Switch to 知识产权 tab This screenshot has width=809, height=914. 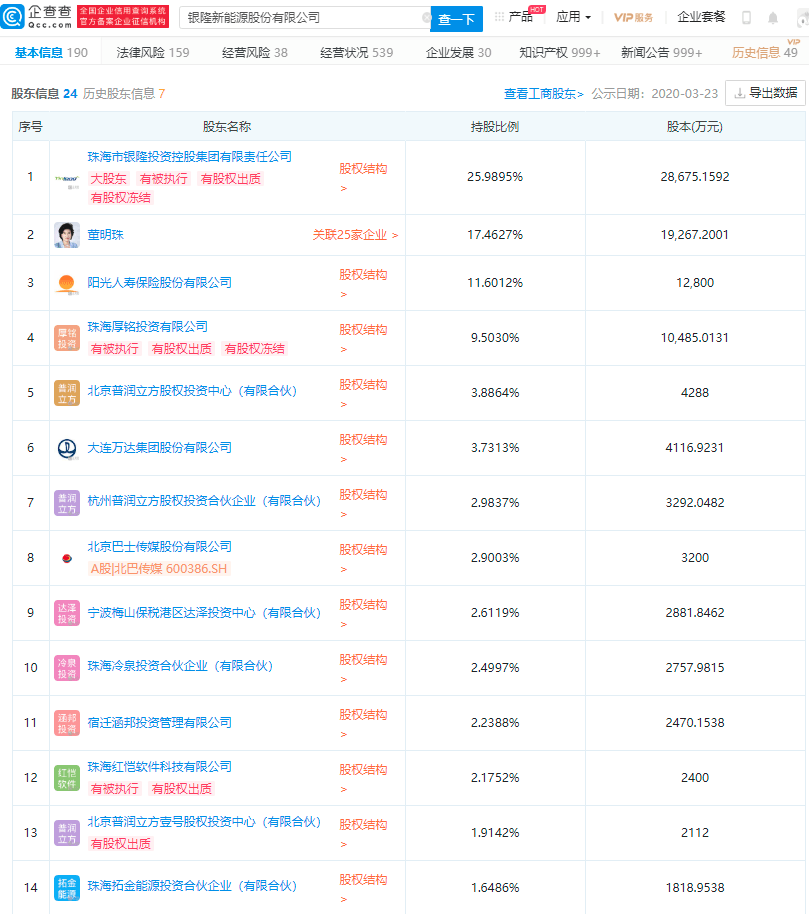pyautogui.click(x=560, y=52)
